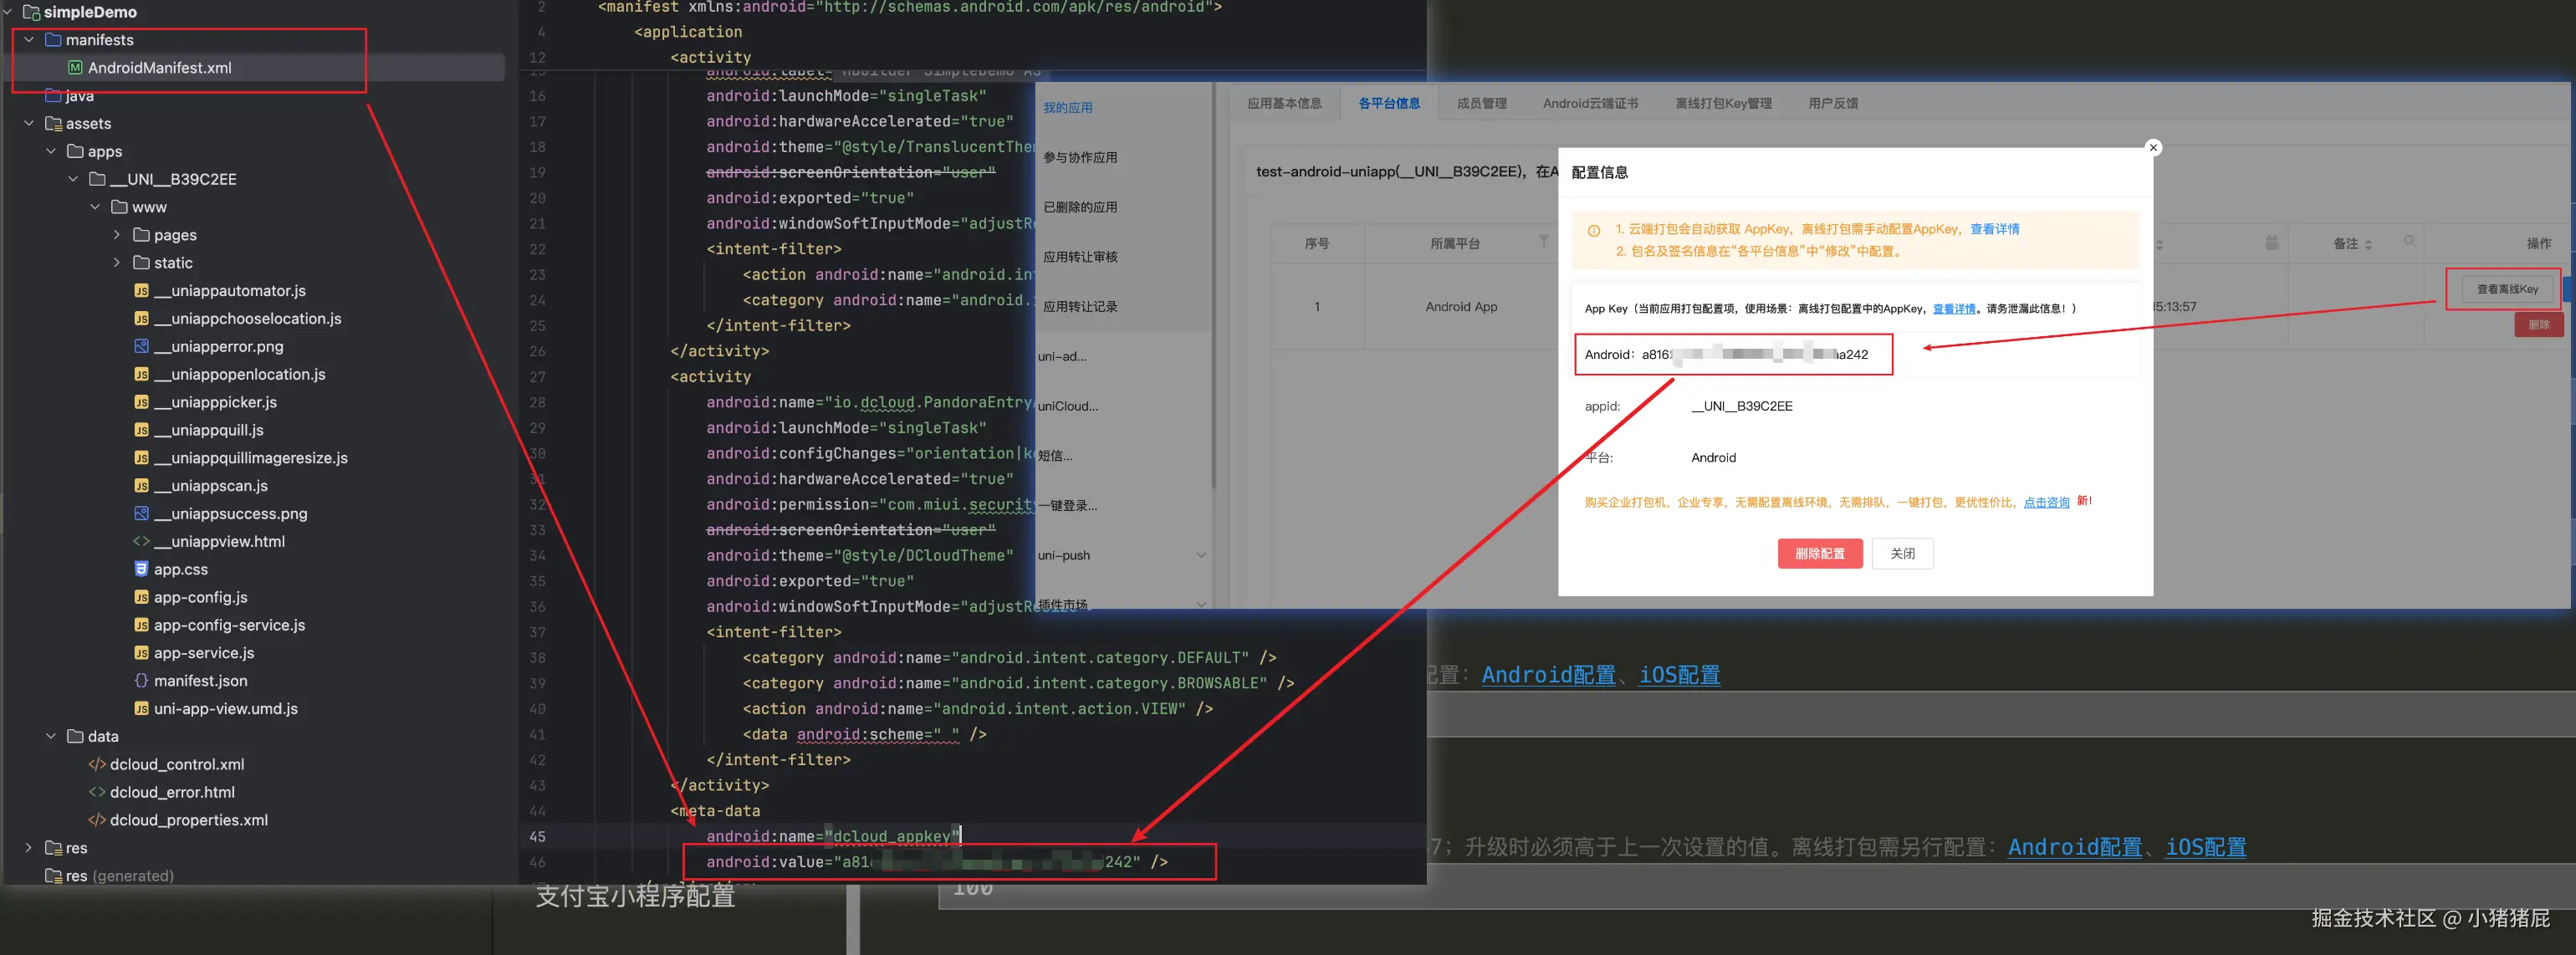Click the image icon beside __uniappsuccess.png
2576x955 pixels.
(x=141, y=513)
